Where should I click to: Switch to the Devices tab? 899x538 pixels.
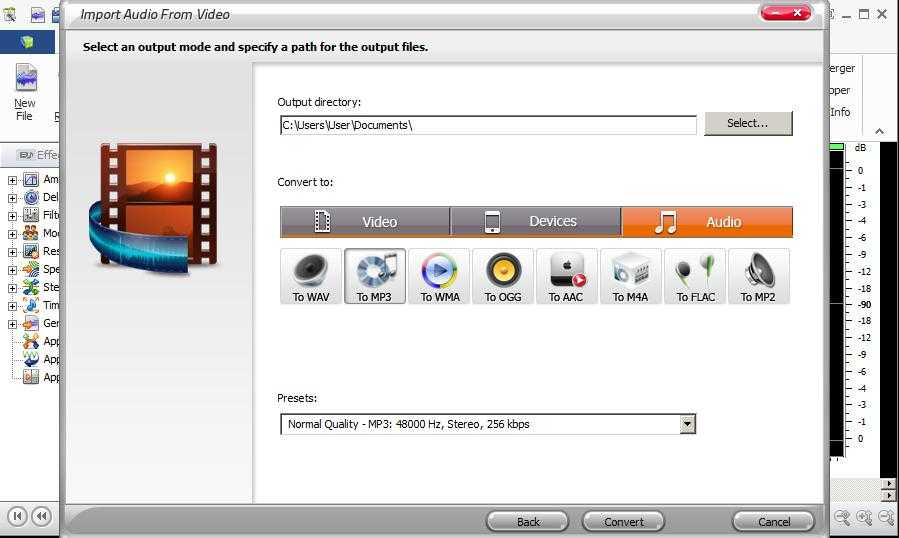click(x=536, y=222)
